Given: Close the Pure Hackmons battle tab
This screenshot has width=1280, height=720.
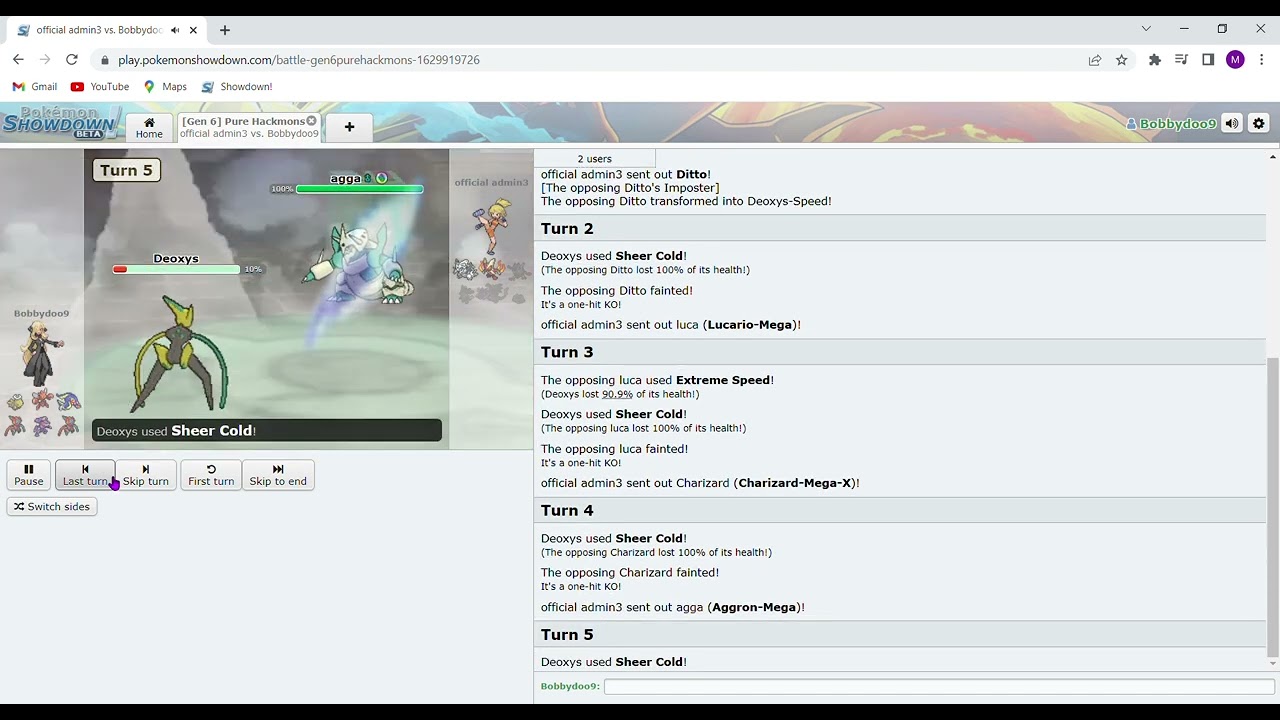Looking at the screenshot, I should (x=311, y=121).
